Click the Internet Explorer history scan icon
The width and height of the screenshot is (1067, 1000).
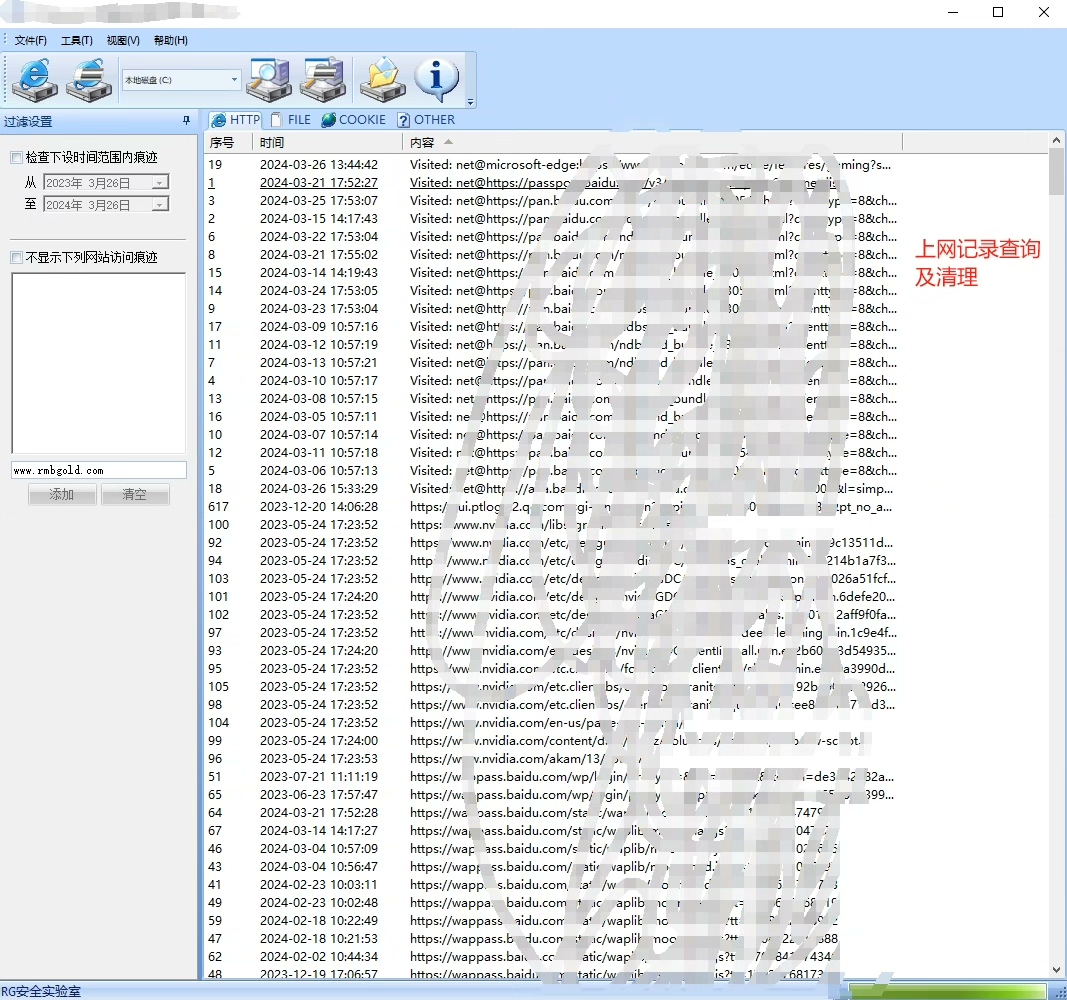[35, 80]
